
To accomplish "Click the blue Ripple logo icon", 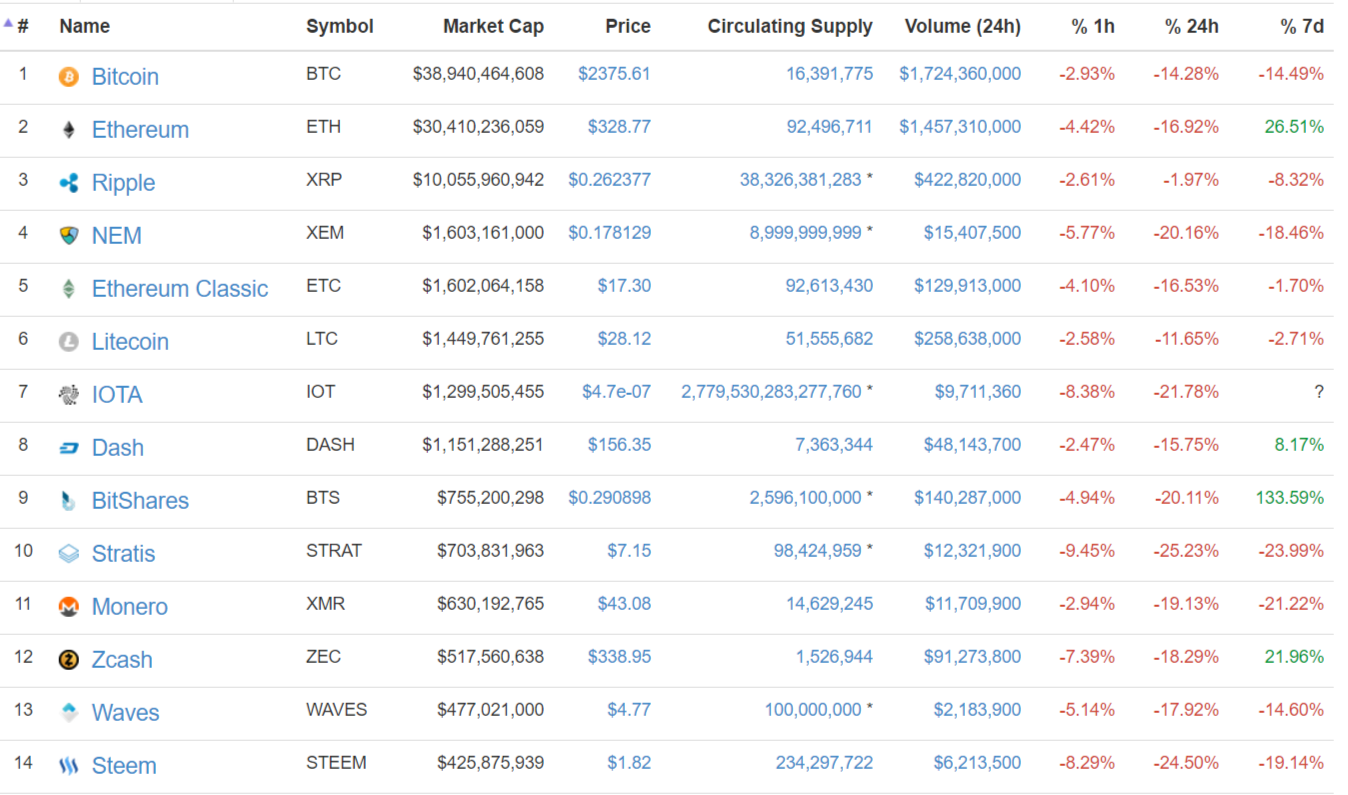I will [x=68, y=183].
